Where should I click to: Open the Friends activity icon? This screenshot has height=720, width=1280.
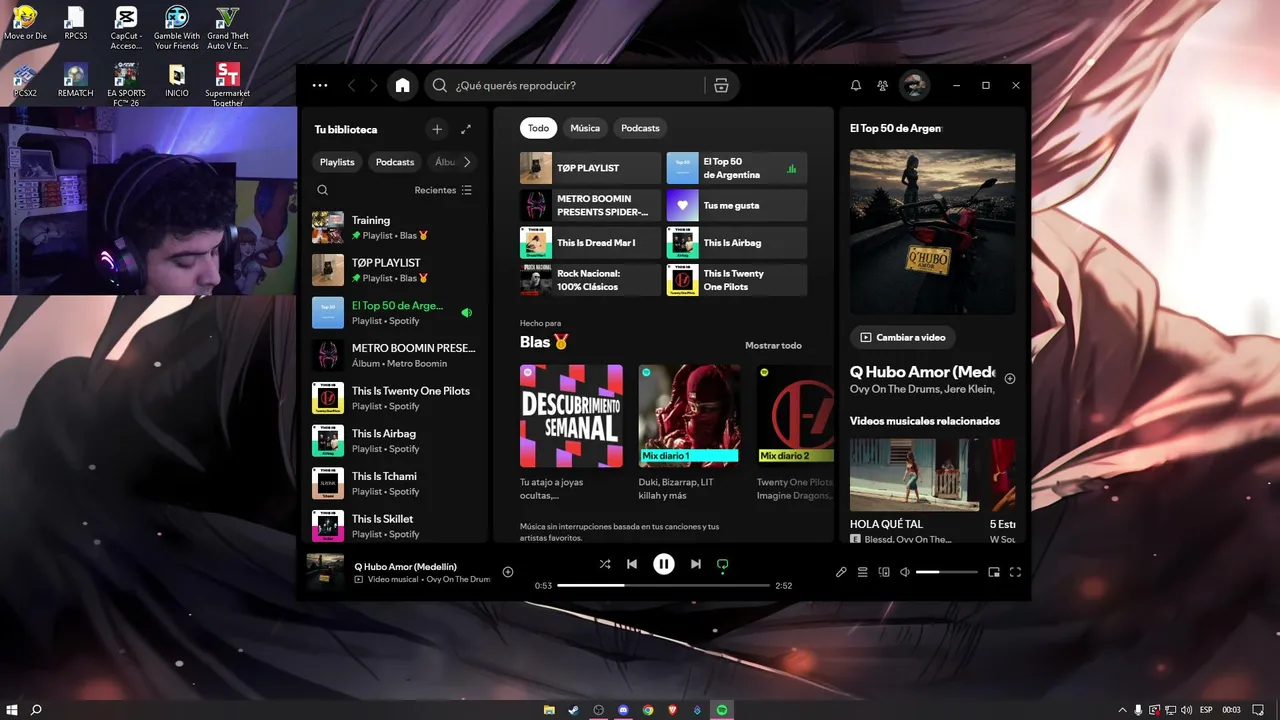[882, 86]
